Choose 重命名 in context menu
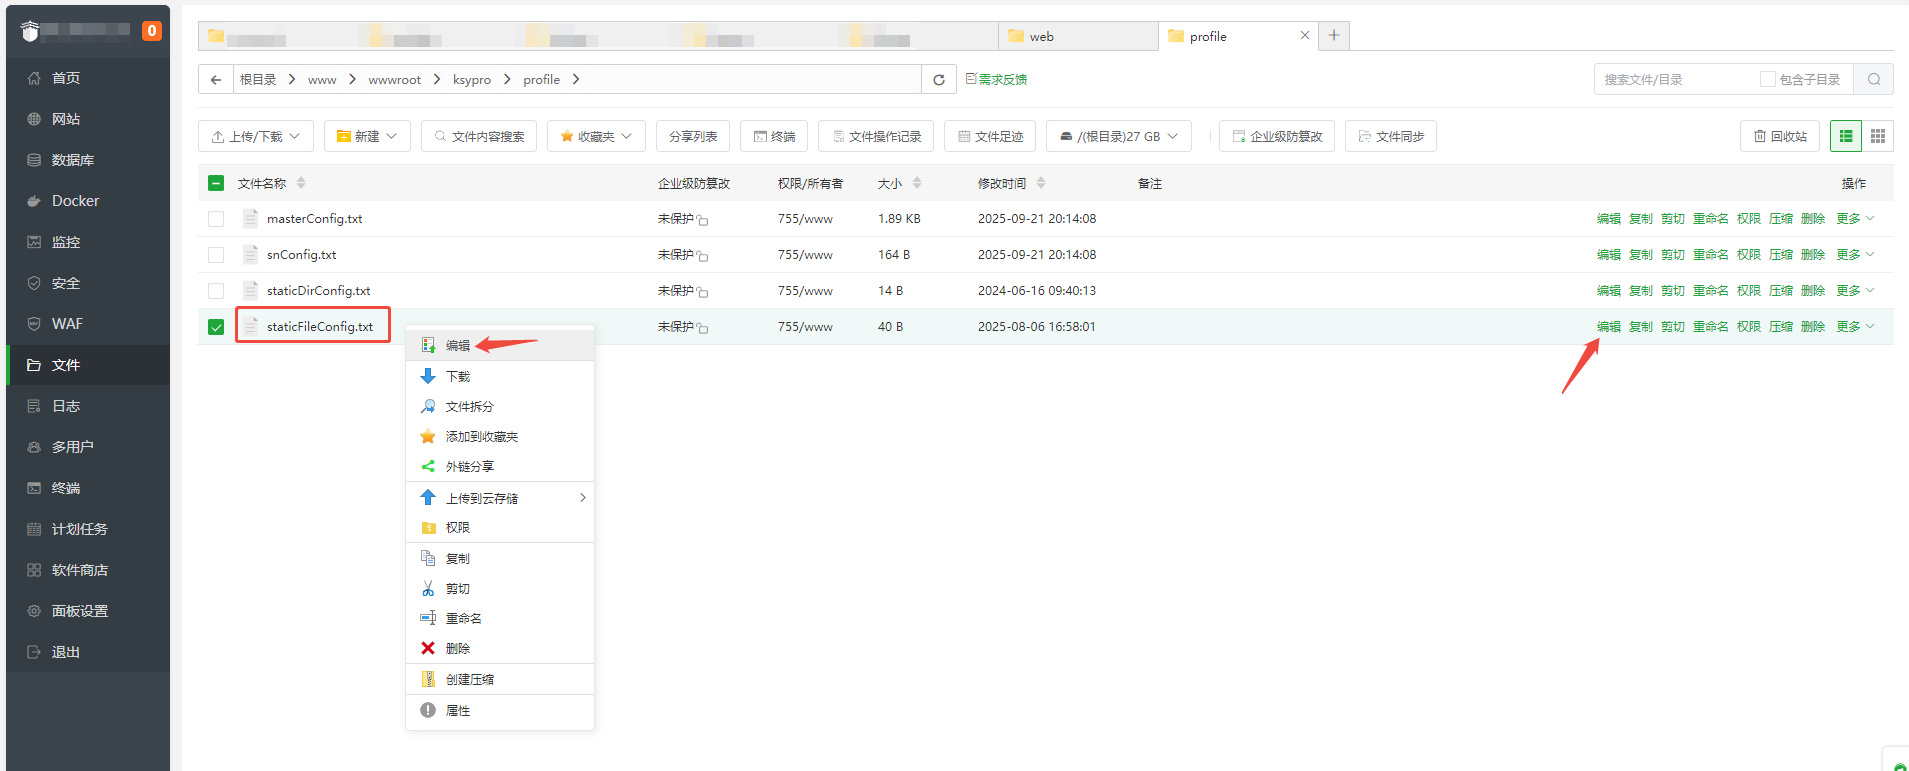Image resolution: width=1909 pixels, height=771 pixels. click(500, 619)
